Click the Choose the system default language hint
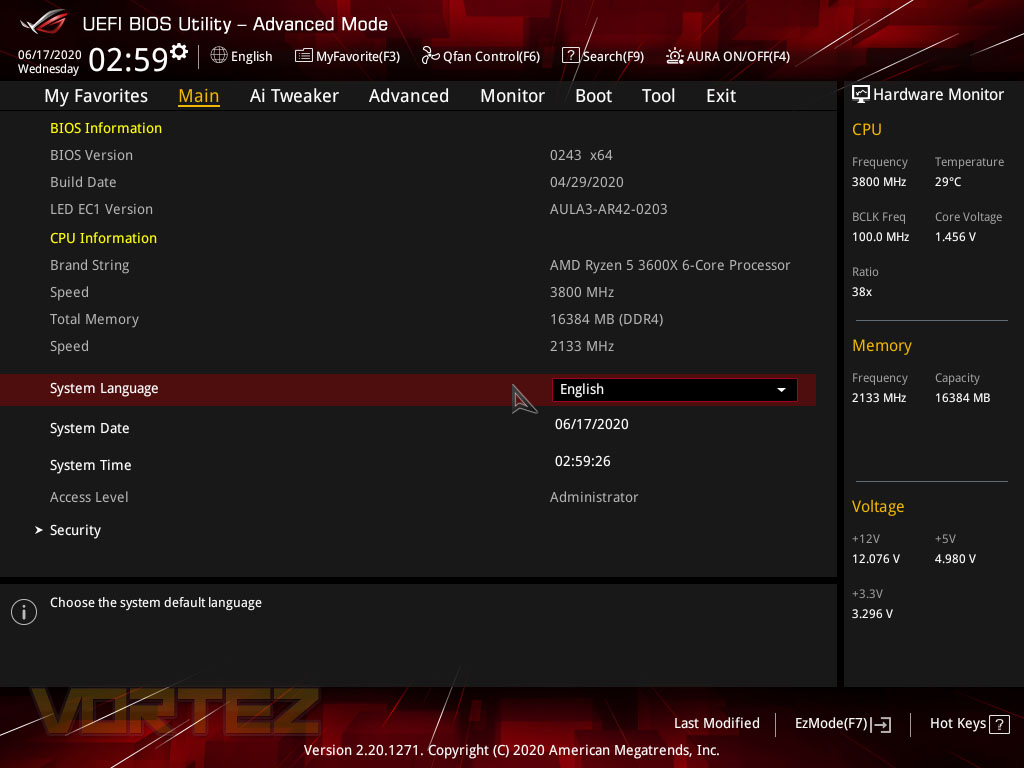This screenshot has height=768, width=1024. (155, 603)
